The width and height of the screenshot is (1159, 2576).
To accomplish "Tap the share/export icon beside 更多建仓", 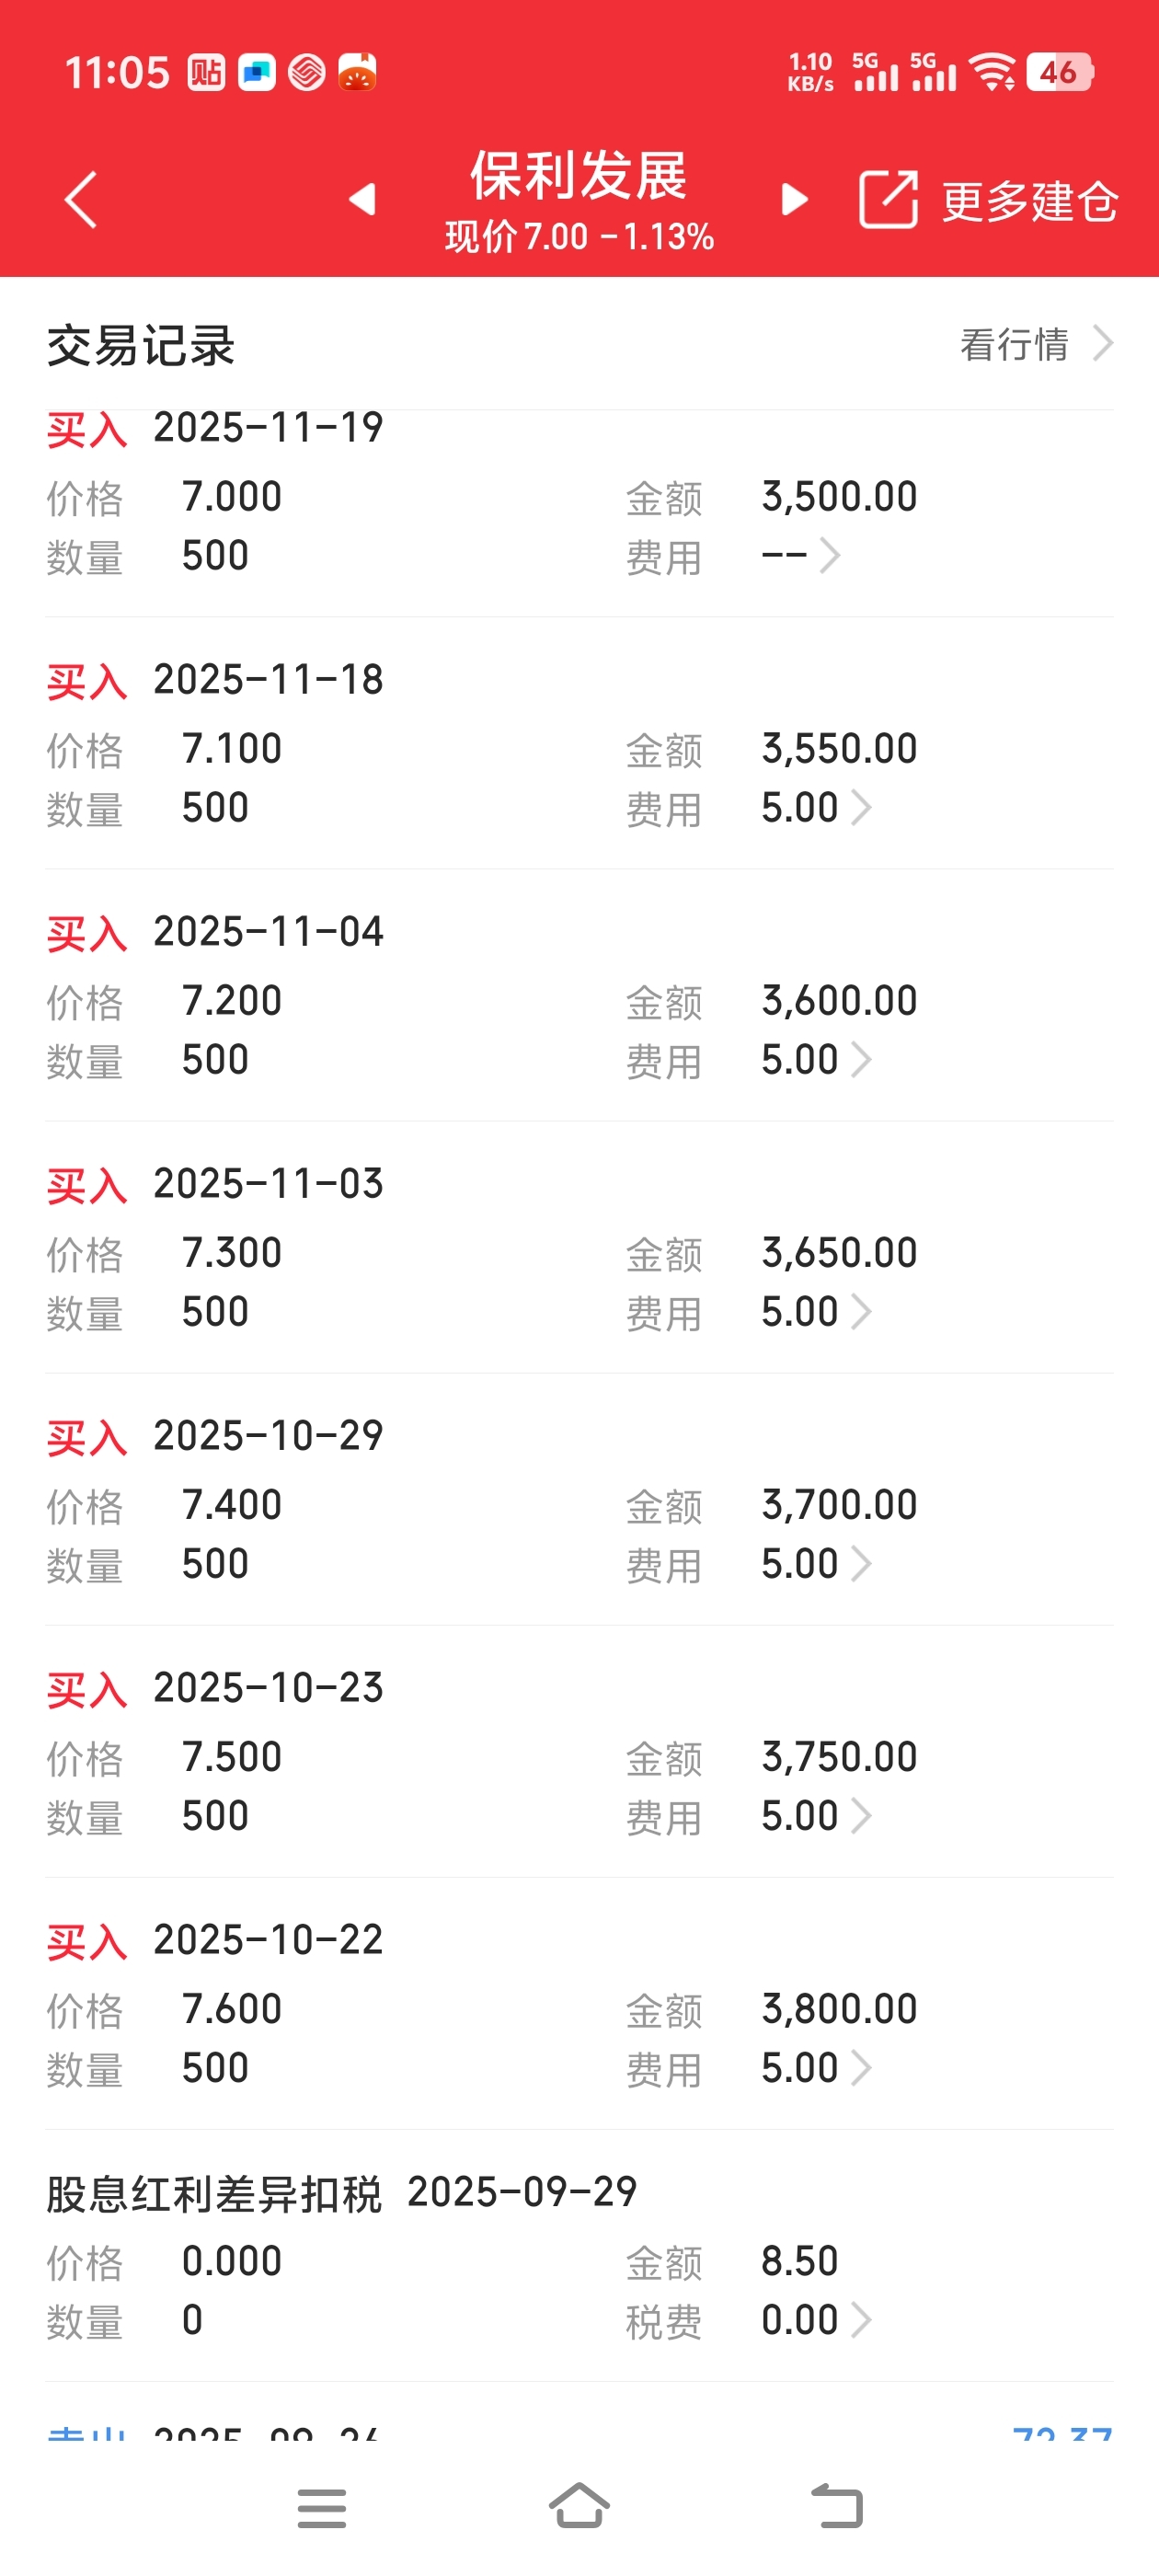I will (x=888, y=200).
